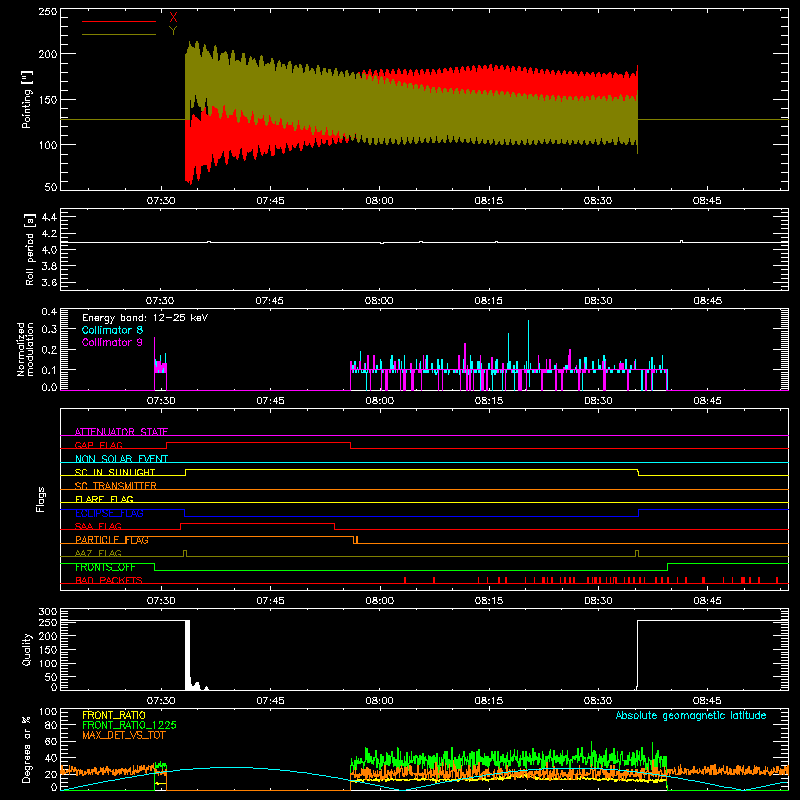Click the 'Normalized modulation' axis title

coord(26,349)
